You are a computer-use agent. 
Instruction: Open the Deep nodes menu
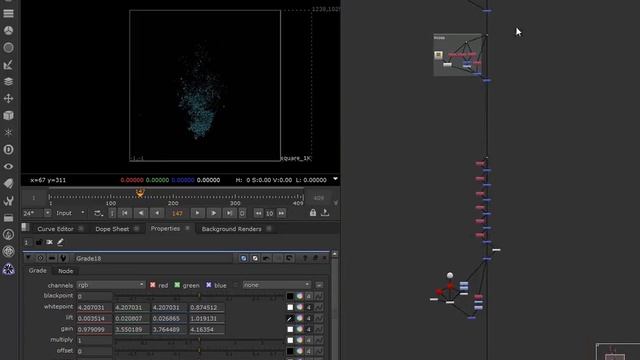pyautogui.click(x=8, y=150)
